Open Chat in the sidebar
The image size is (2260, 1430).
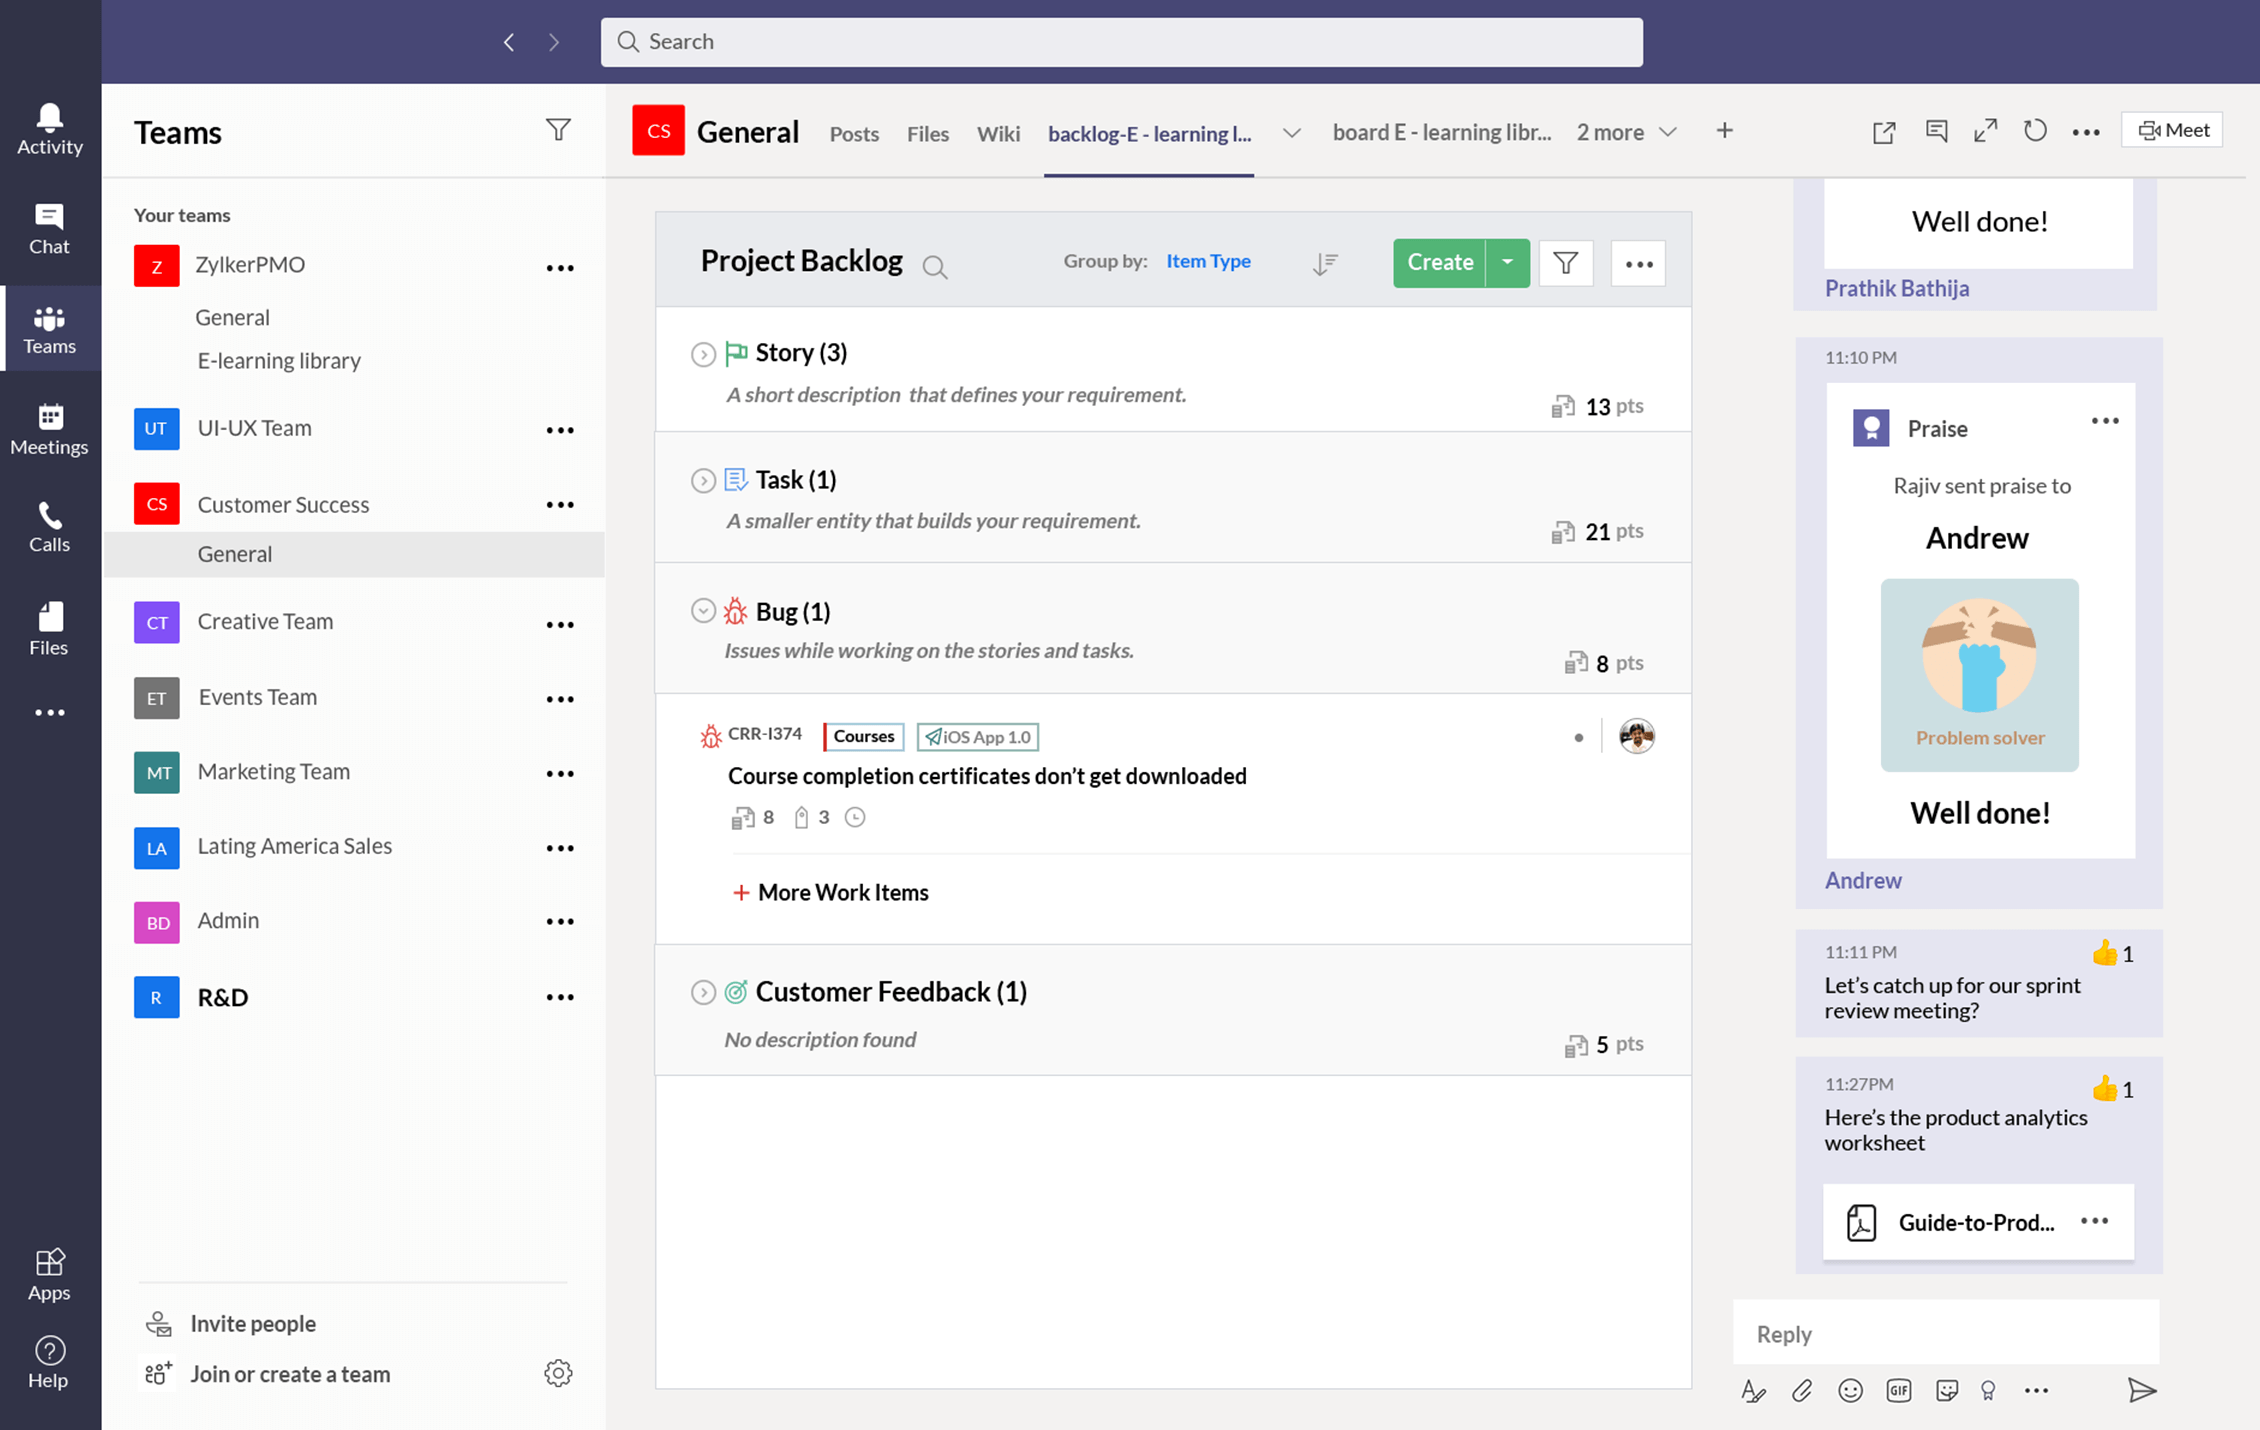tap(49, 230)
